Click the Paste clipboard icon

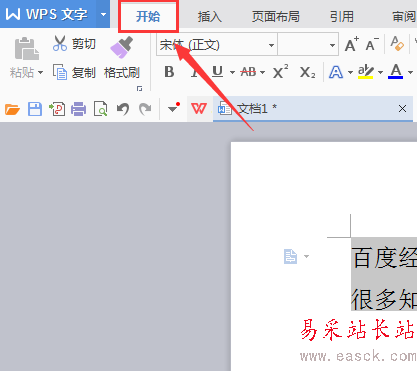[26, 49]
